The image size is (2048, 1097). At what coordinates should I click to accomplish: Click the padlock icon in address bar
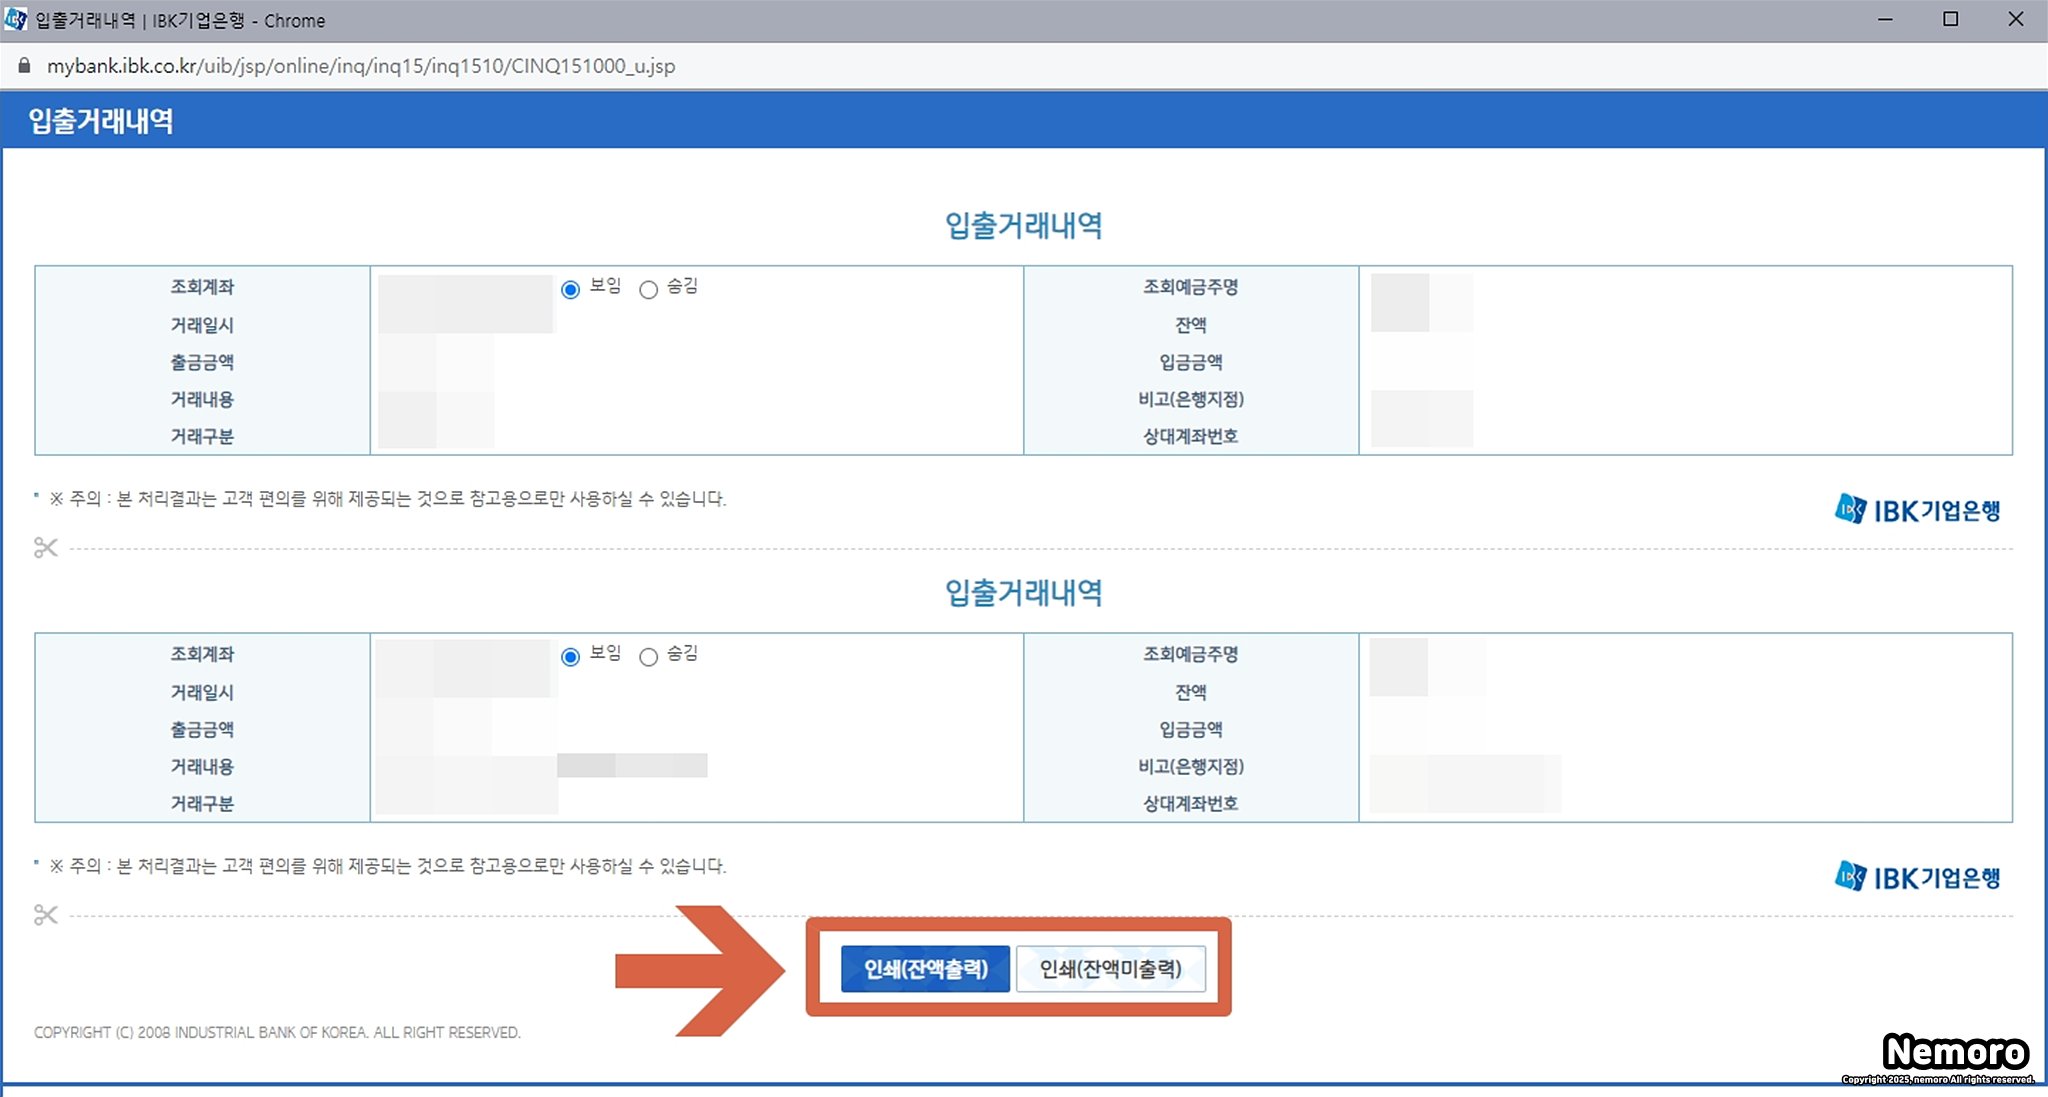[24, 66]
